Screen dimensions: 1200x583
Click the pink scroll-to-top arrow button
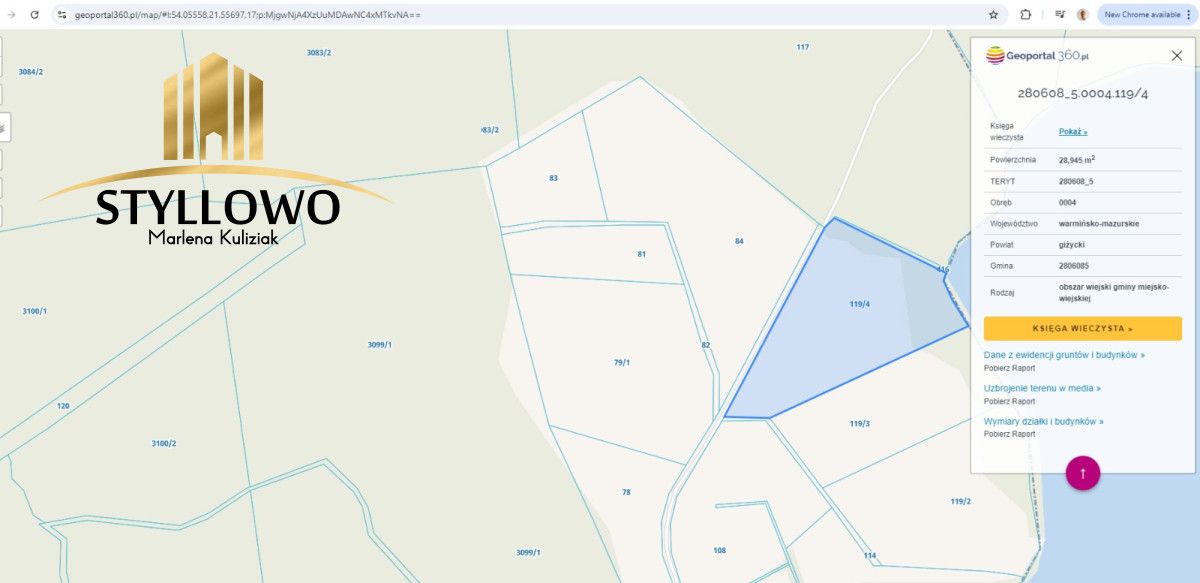1085,475
